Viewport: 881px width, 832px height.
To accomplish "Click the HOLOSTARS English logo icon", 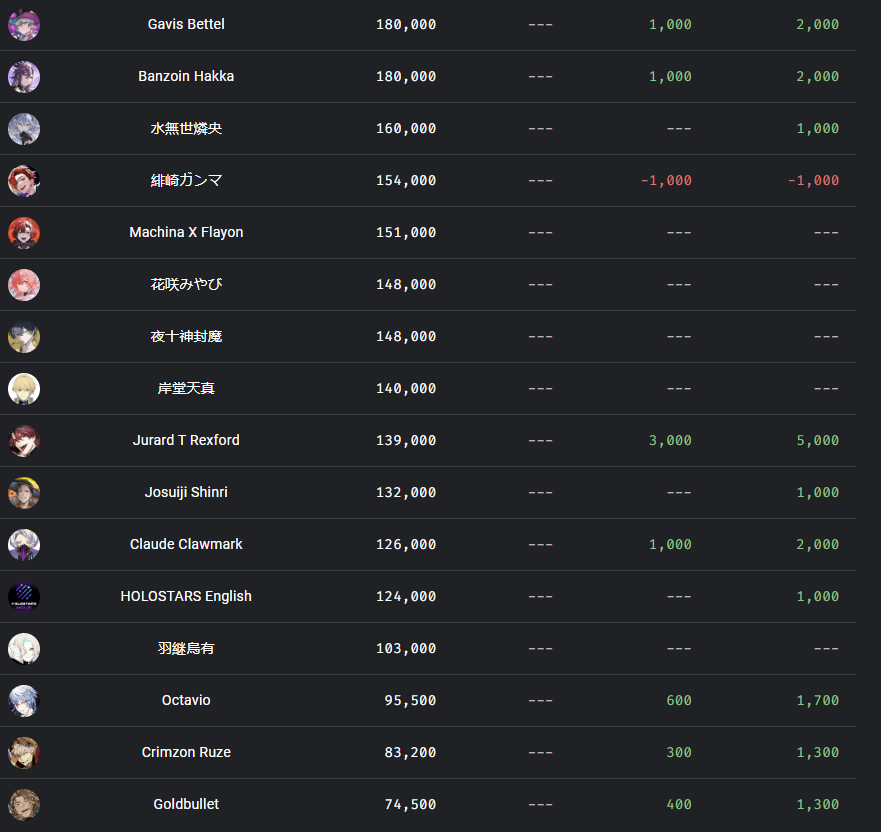I will pos(24,597).
